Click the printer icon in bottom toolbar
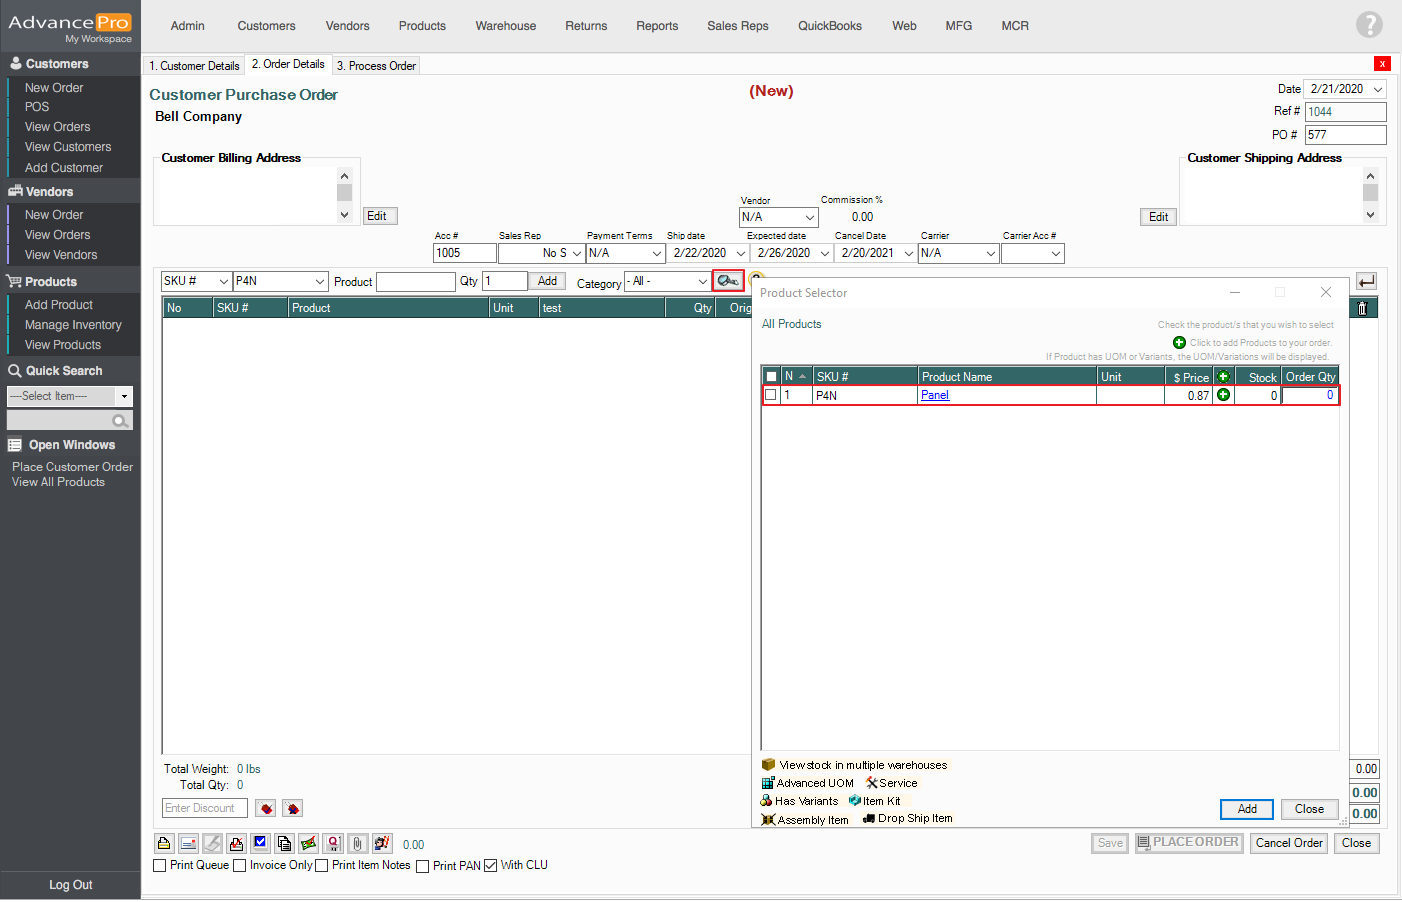Viewport: 1402px width, 902px height. 164,844
